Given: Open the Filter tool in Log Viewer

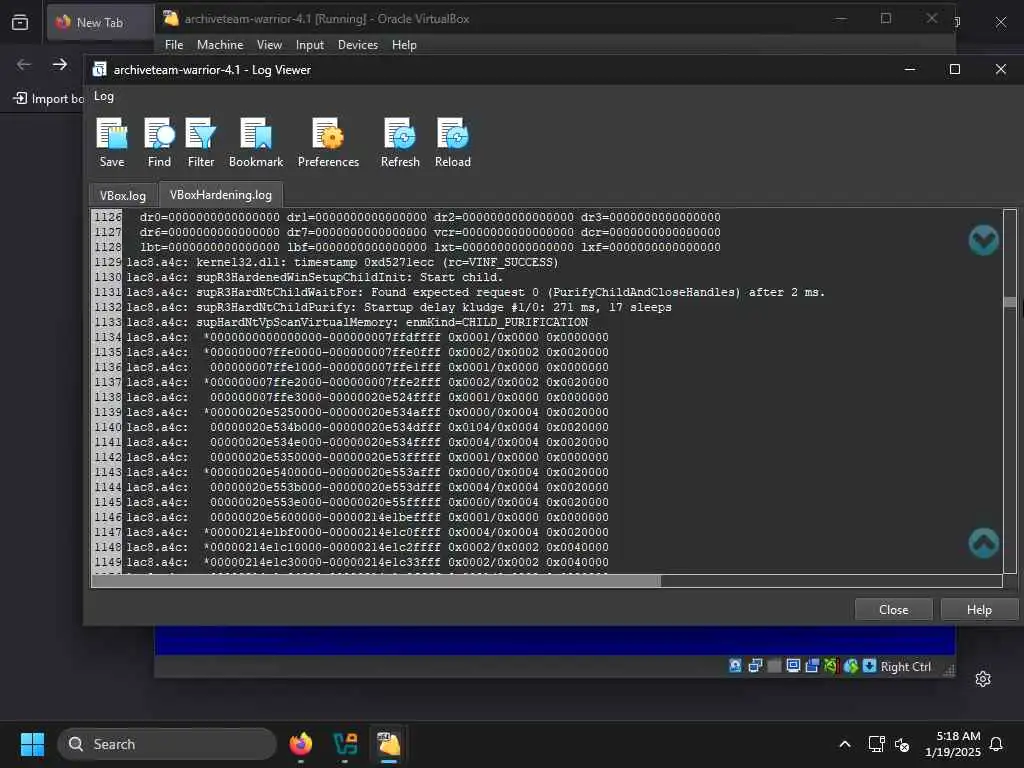Looking at the screenshot, I should pyautogui.click(x=200, y=142).
